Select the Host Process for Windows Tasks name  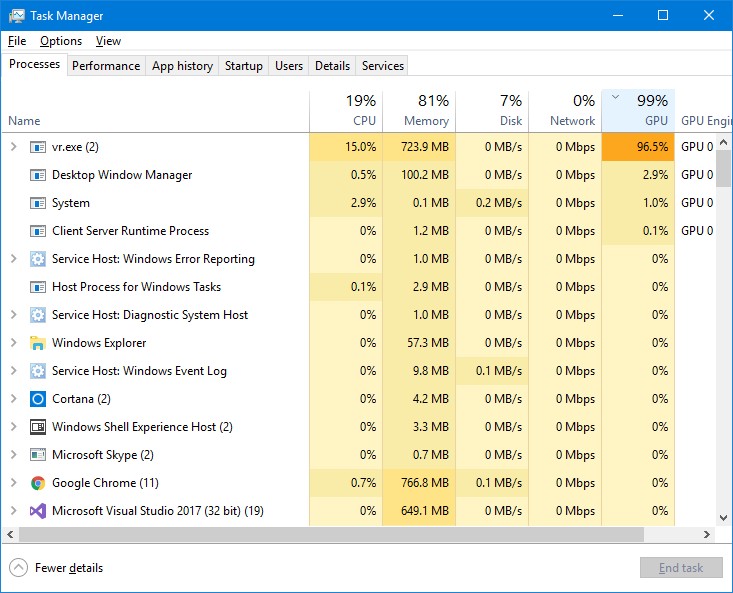point(137,287)
